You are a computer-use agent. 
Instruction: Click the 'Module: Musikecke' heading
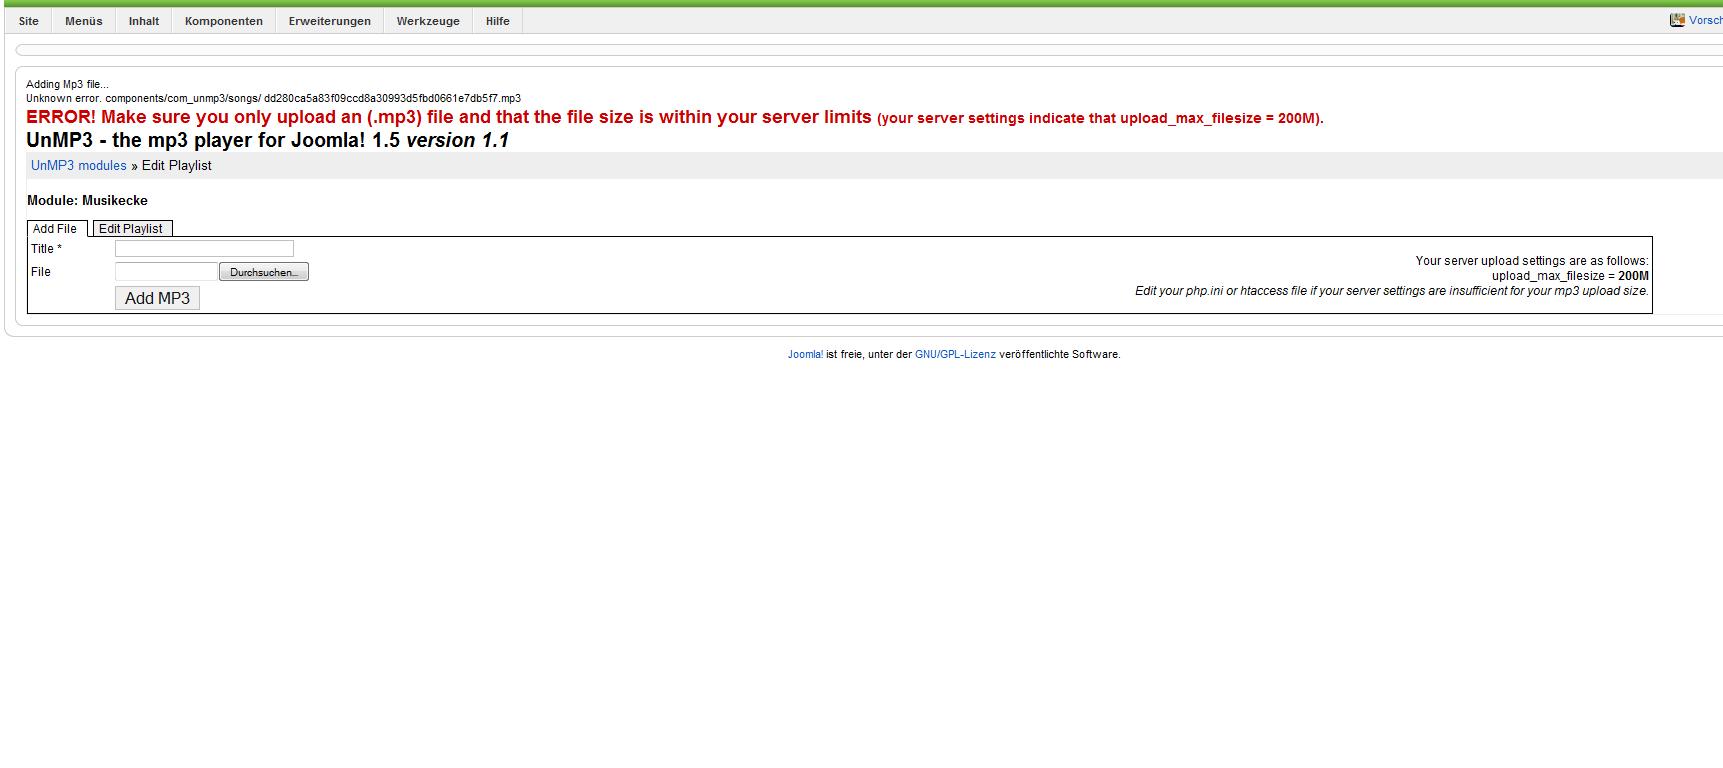point(87,201)
